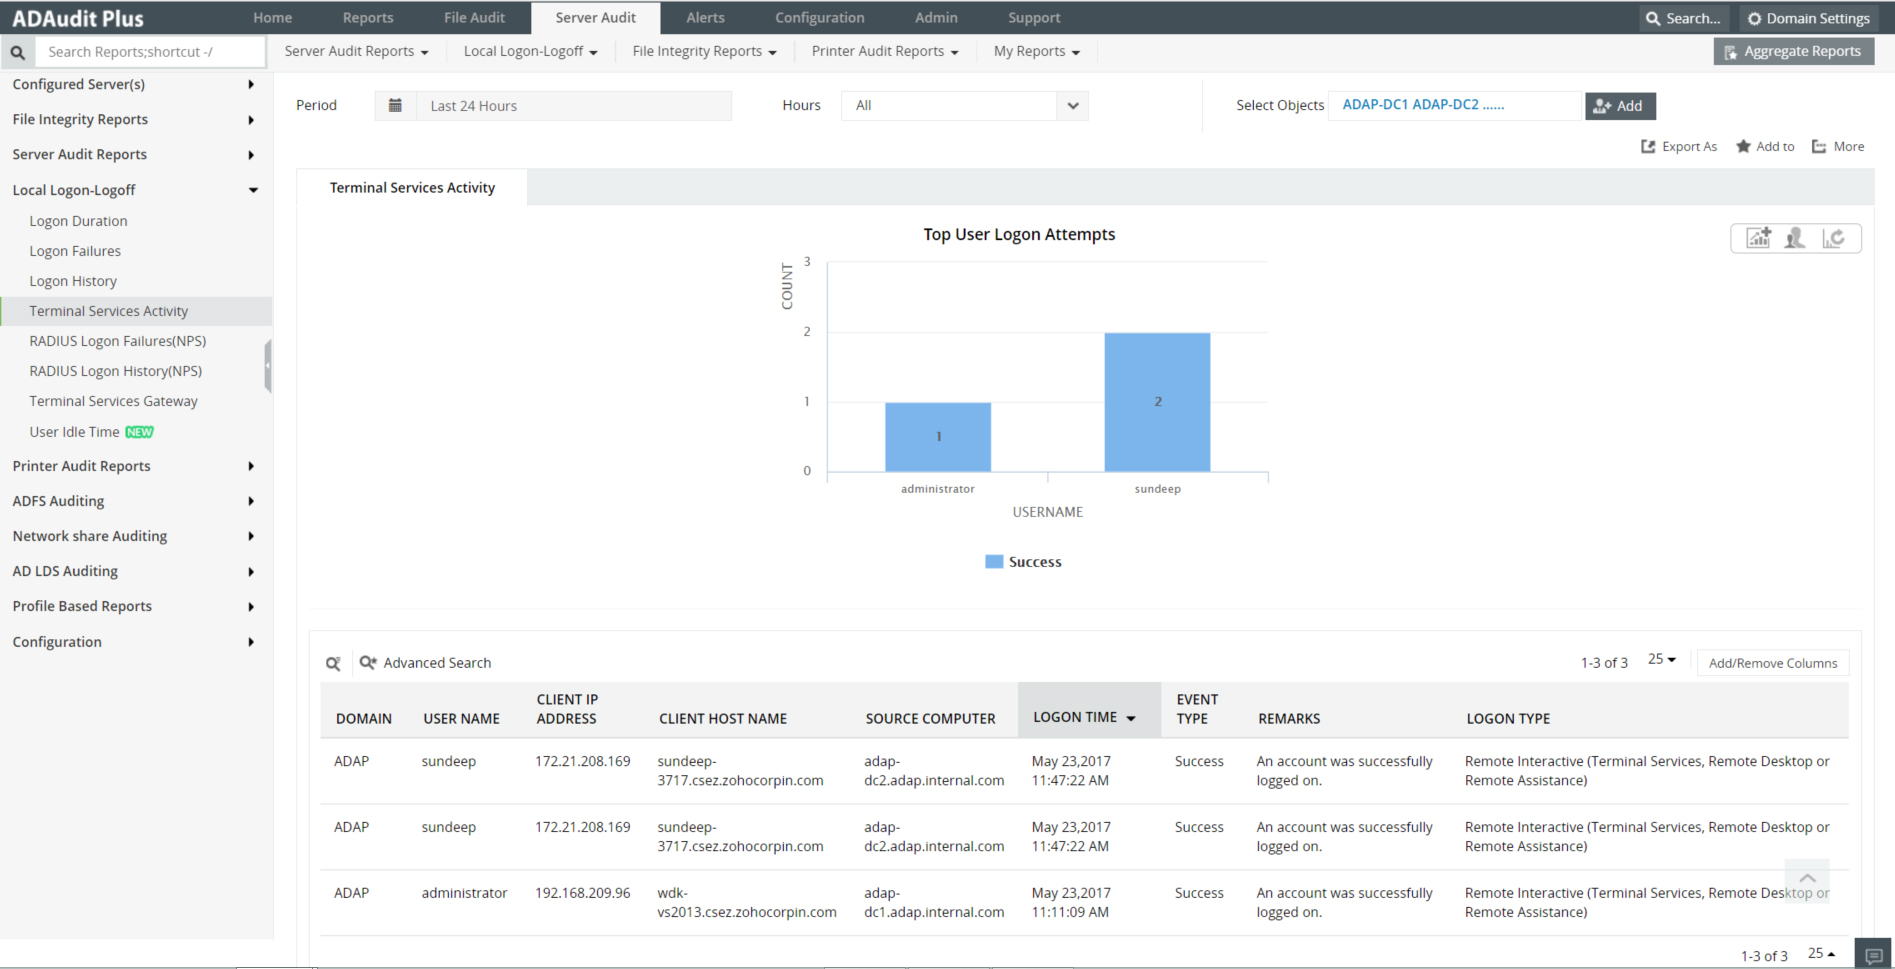Open Domain Settings gear

click(1754, 18)
